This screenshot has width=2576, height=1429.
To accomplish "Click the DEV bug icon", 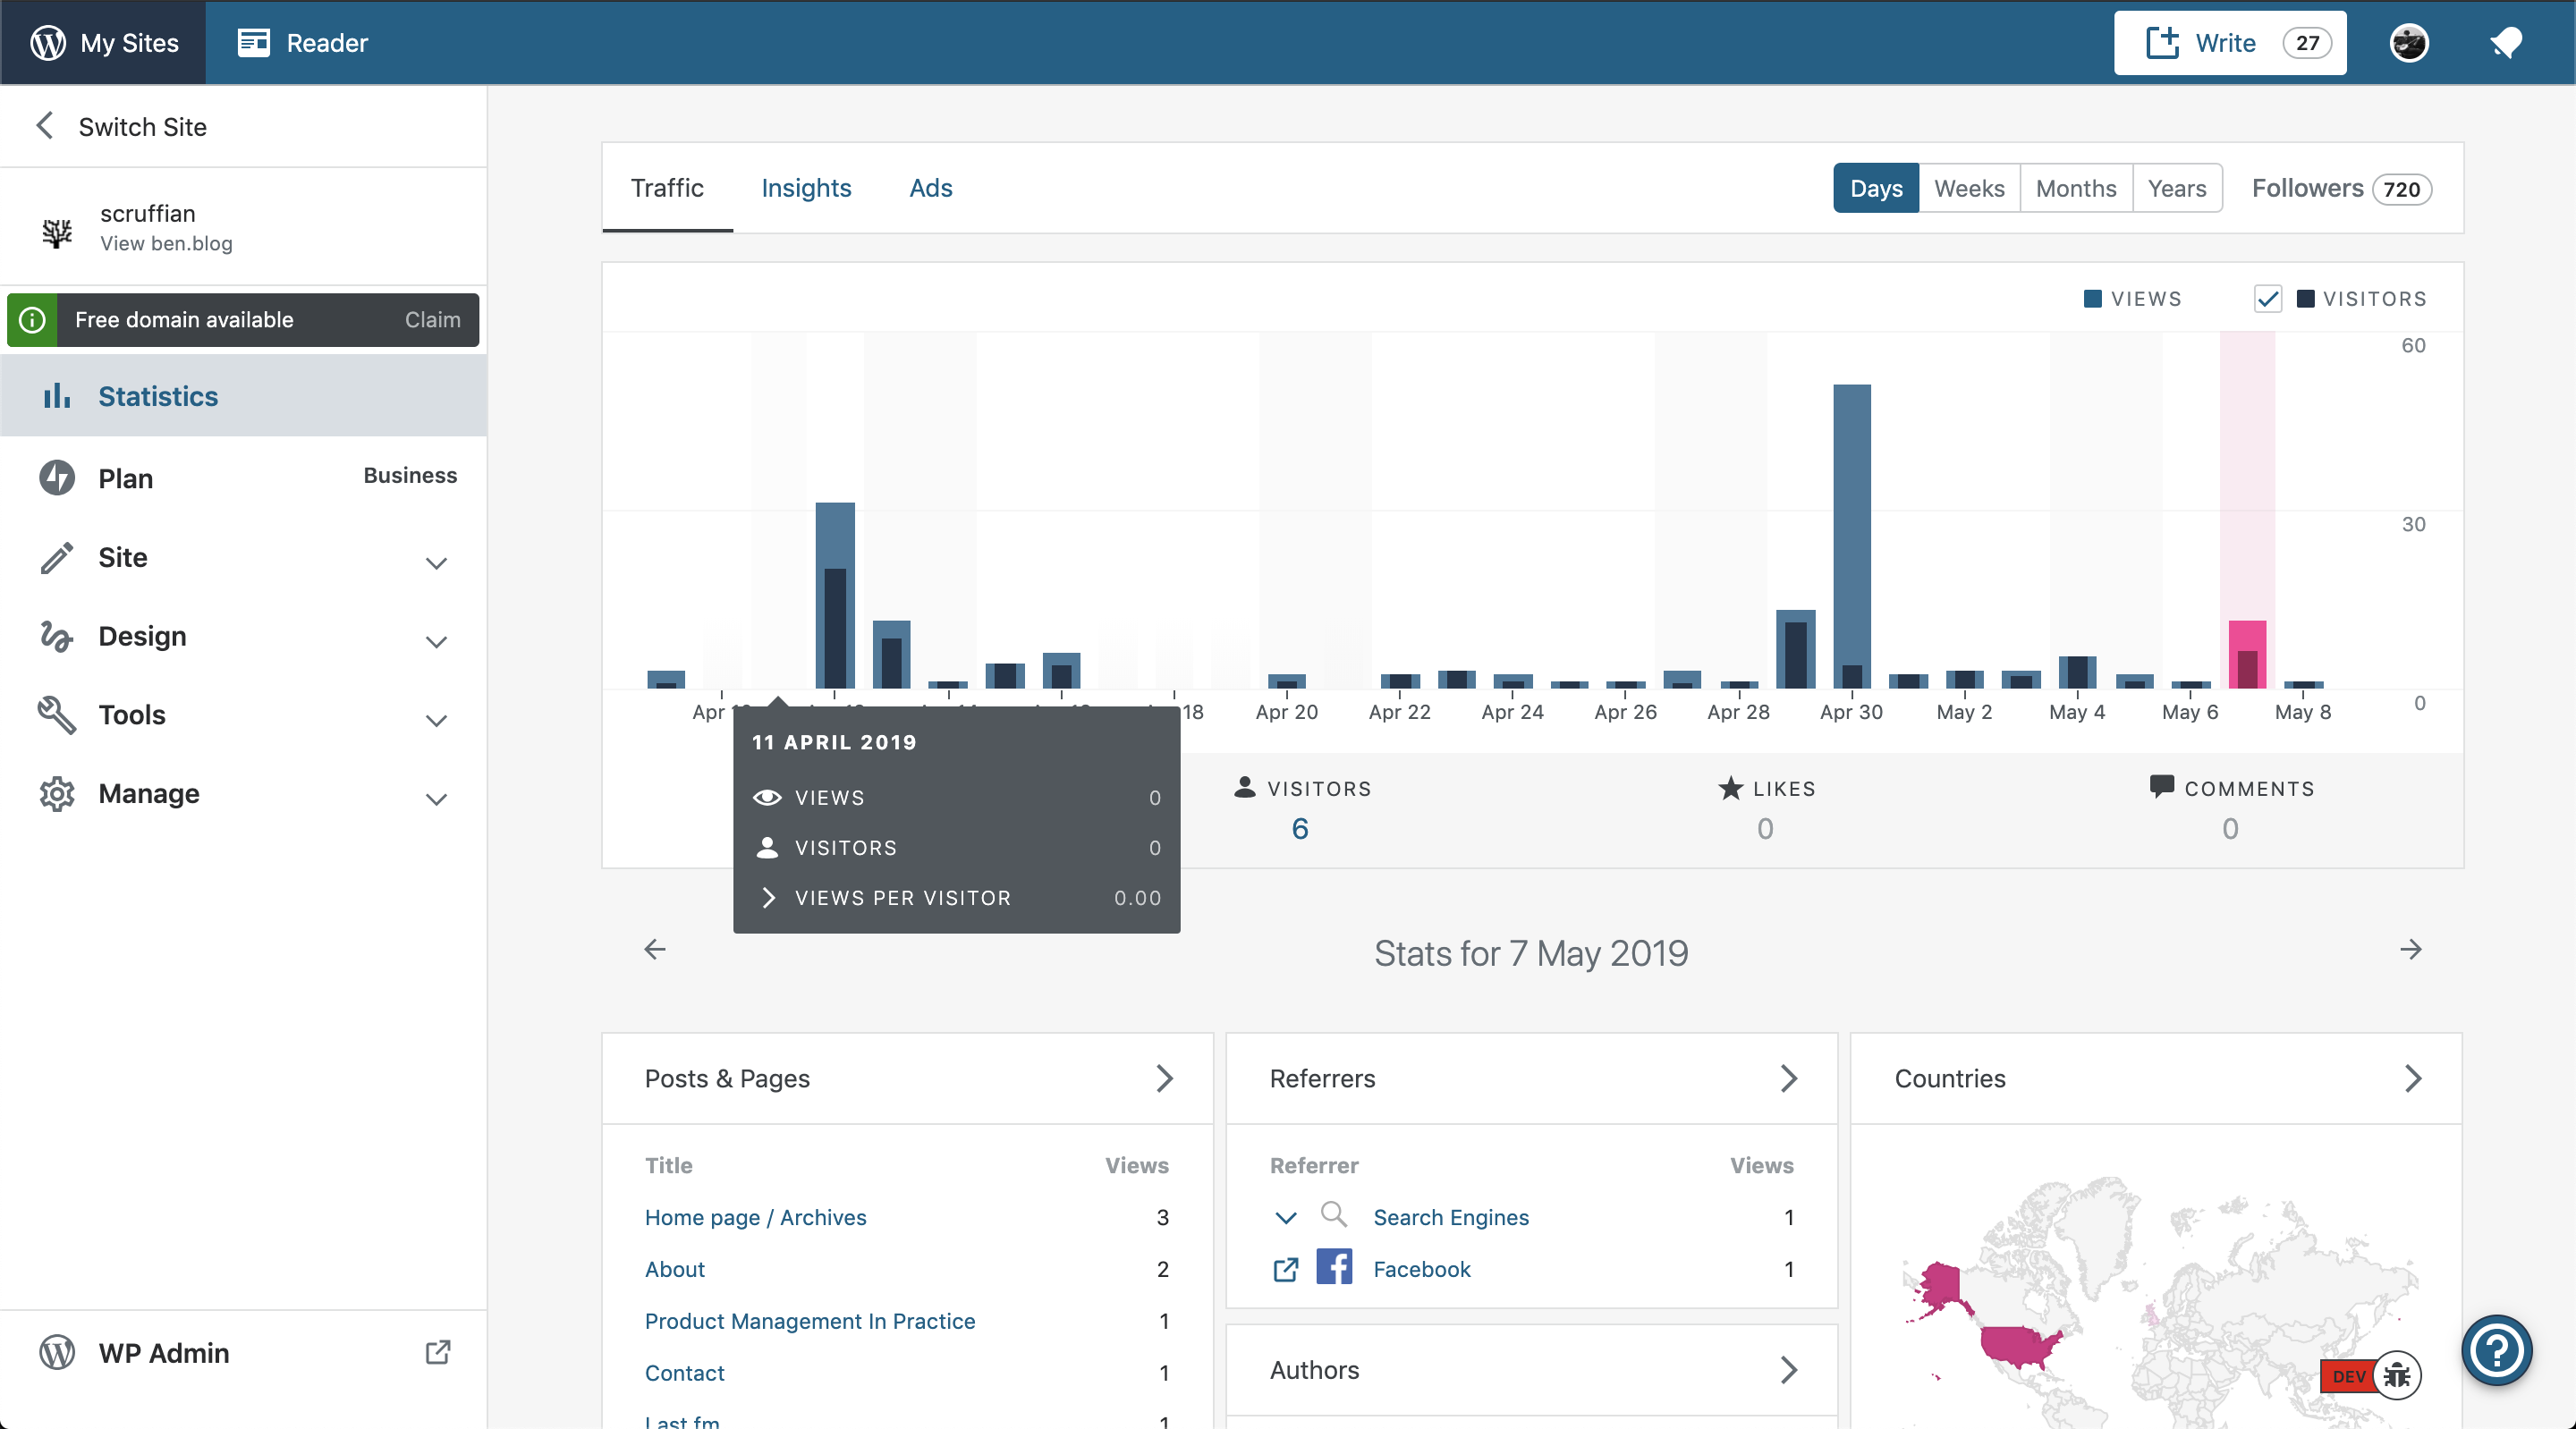I will tap(2397, 1376).
